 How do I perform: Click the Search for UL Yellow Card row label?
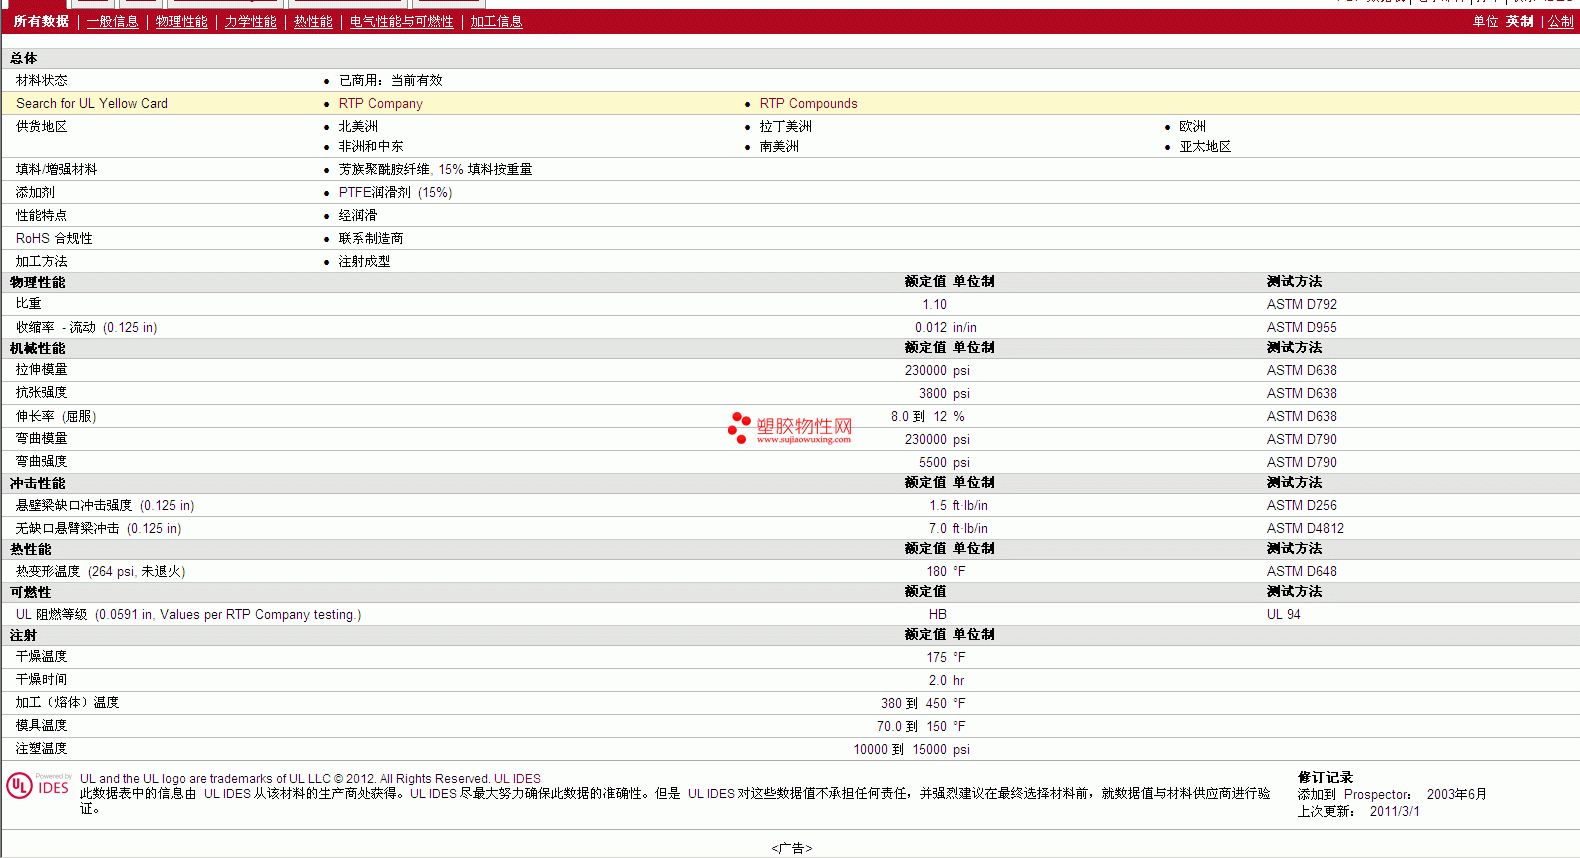pos(92,103)
